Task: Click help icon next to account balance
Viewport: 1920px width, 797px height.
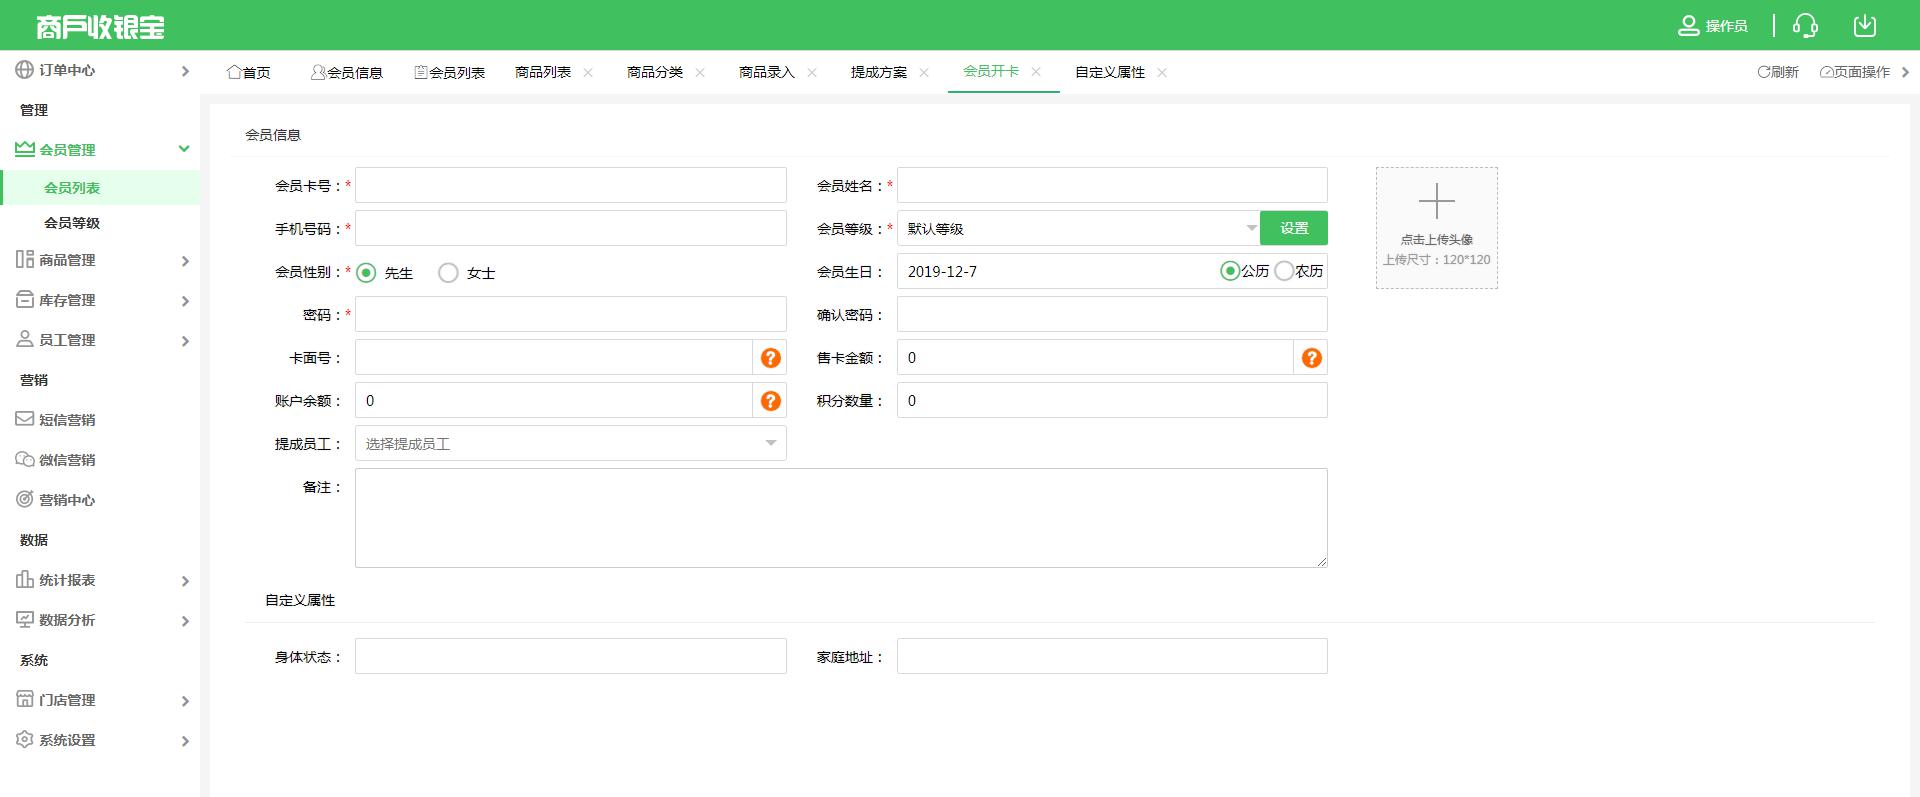Action: [770, 401]
